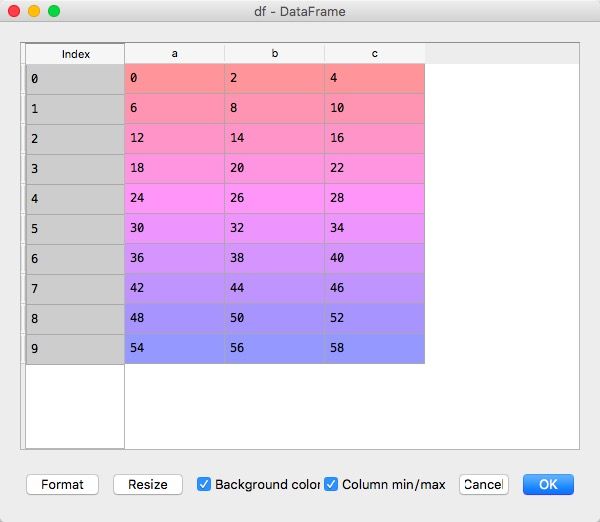This screenshot has height=522, width=600.
Task: Click the cell with value 28
Action: (x=375, y=198)
